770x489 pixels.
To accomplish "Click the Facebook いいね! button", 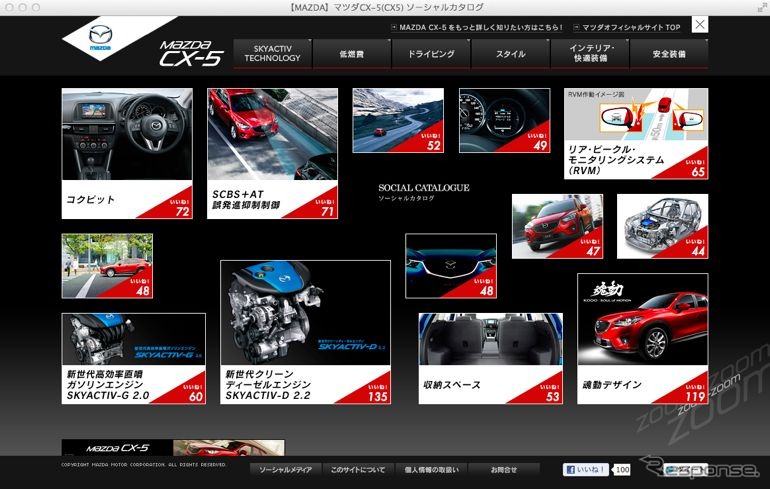I will click(x=586, y=470).
